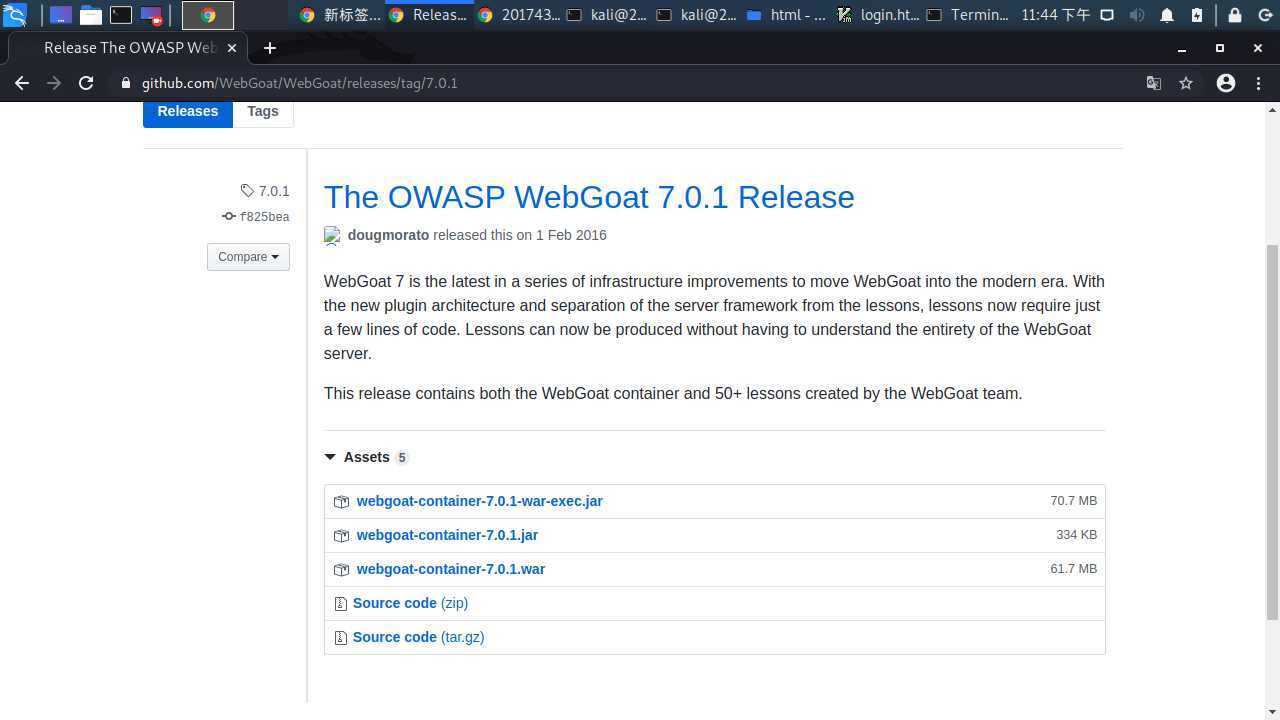This screenshot has width=1280, height=720.
Task: Click the package icon beside webgoat-container-7.0.1.war
Action: pyautogui.click(x=341, y=570)
